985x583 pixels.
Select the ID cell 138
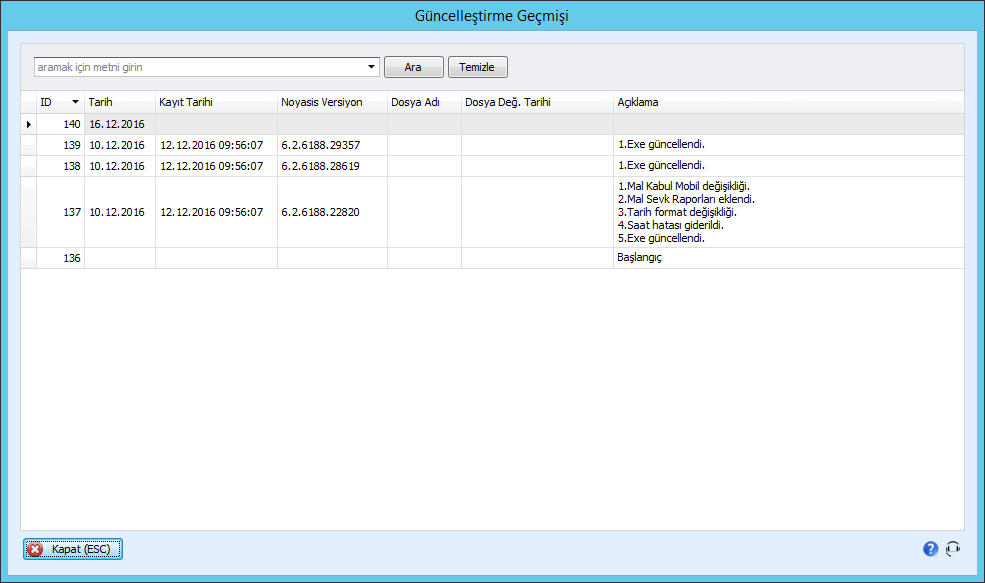click(60, 166)
